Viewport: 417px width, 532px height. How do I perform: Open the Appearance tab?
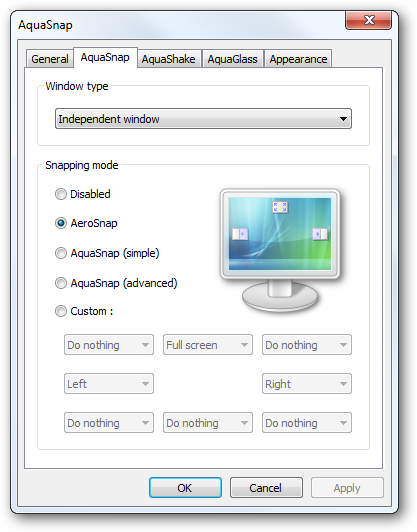(x=298, y=59)
